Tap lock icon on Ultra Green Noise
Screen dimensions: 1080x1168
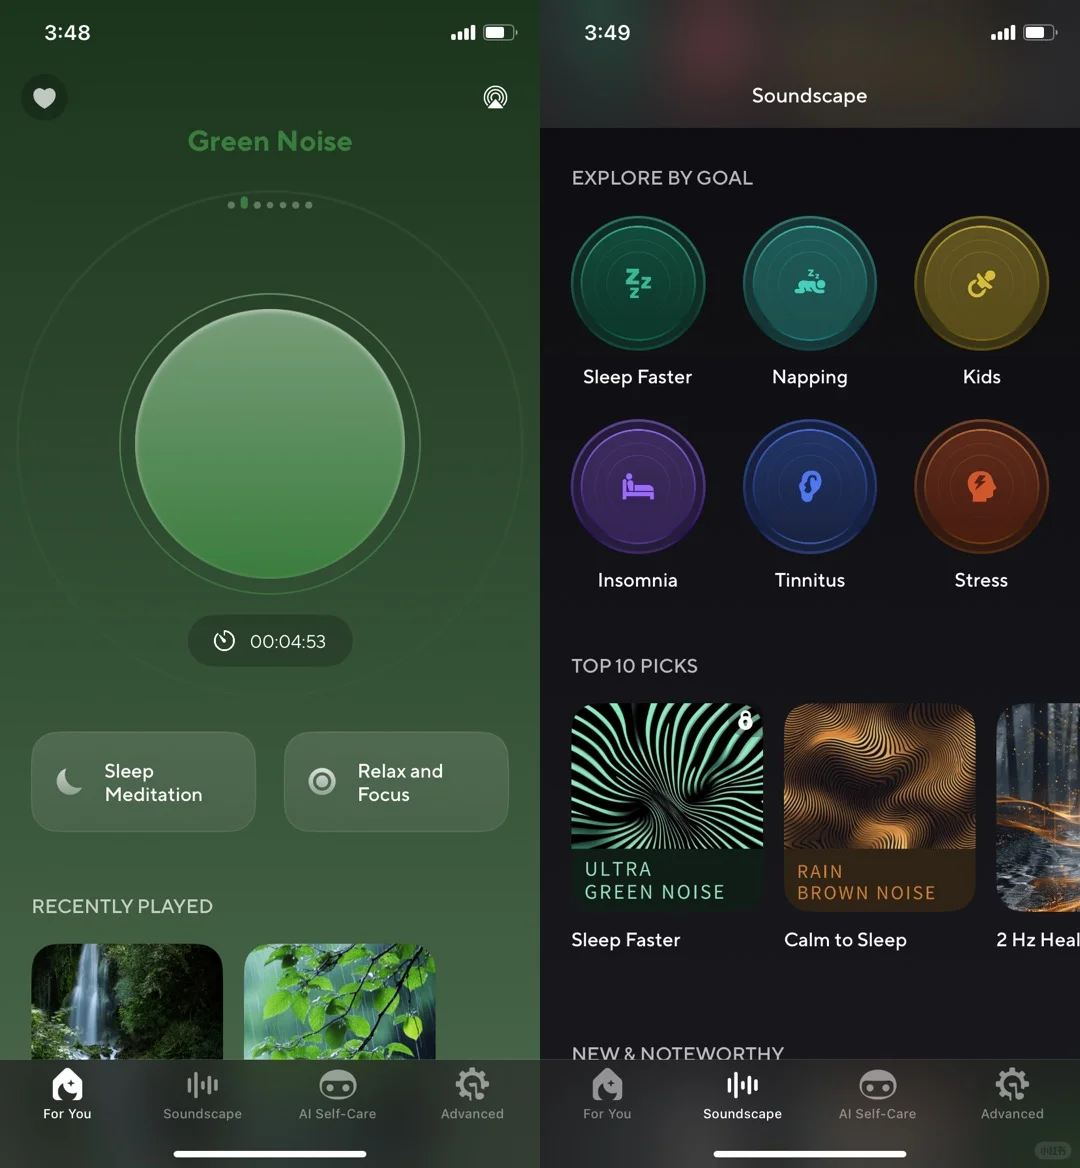click(745, 720)
